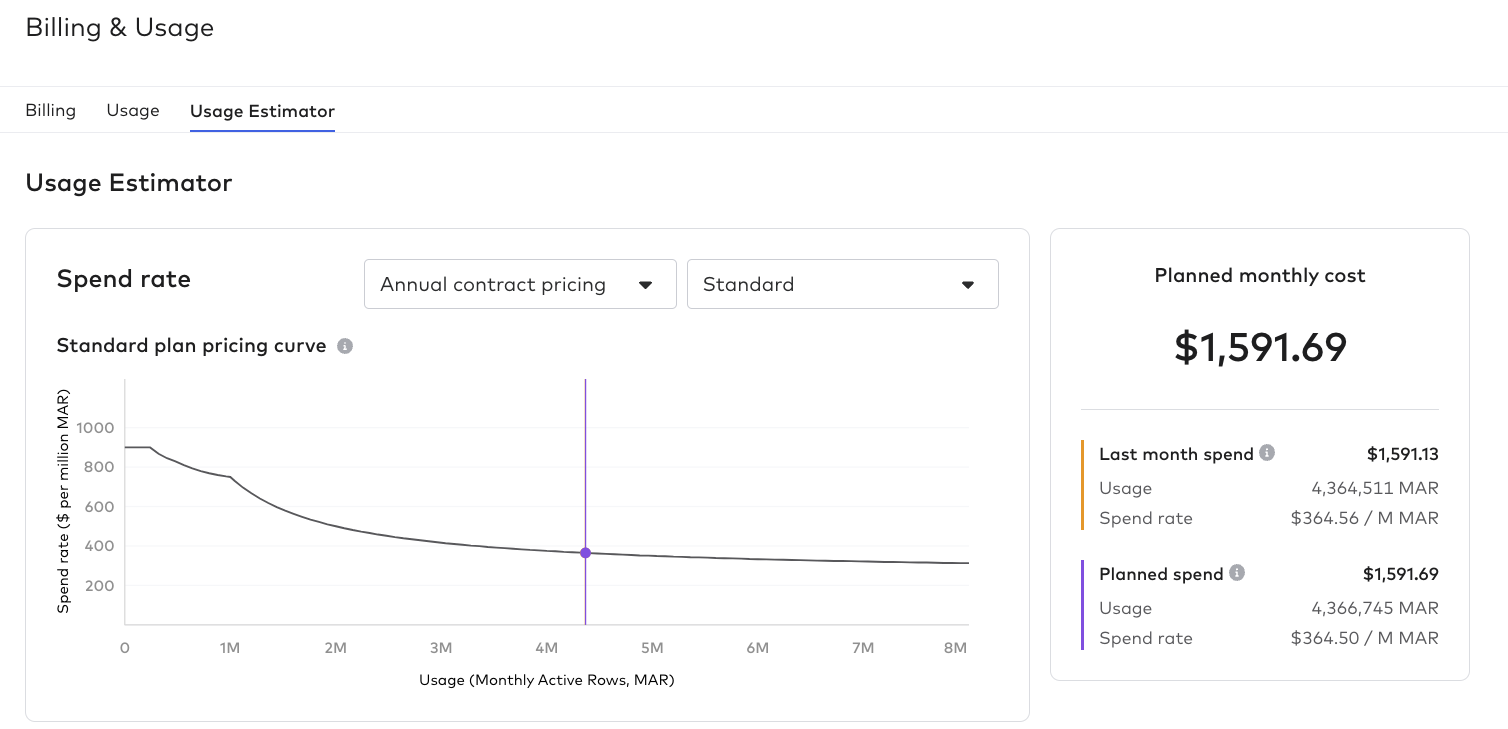Click info icon next to Planned spend
Image resolution: width=1508 pixels, height=729 pixels.
point(1237,573)
